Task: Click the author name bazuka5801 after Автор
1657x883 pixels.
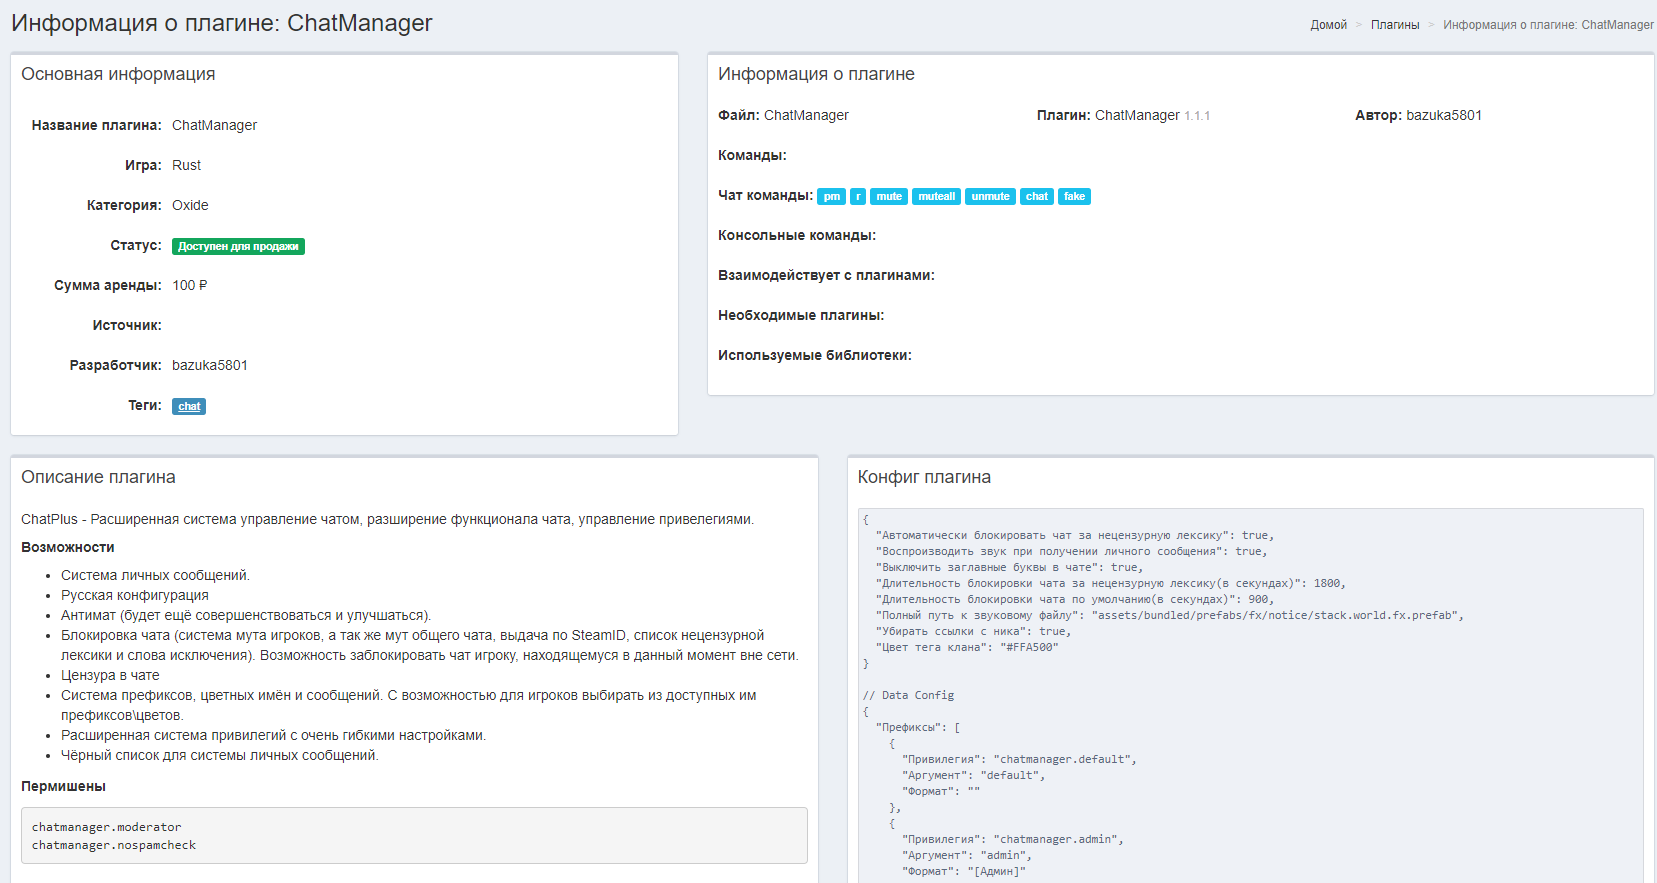Action: point(1443,116)
